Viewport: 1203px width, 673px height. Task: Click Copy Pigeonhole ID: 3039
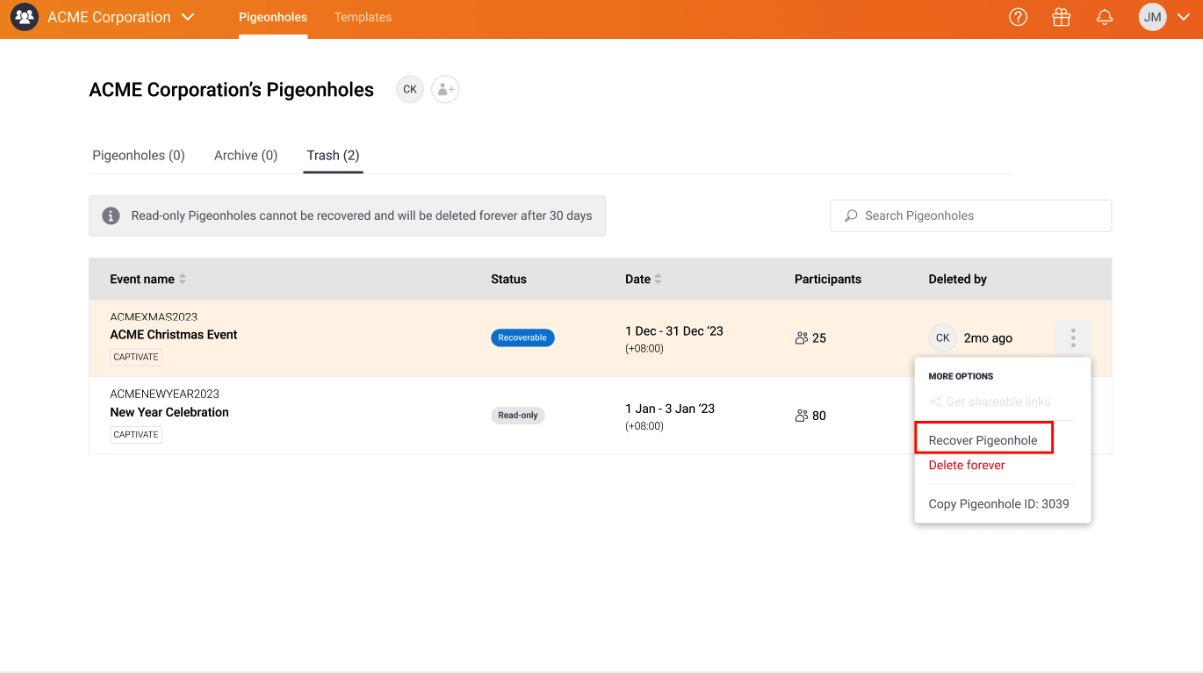point(998,504)
